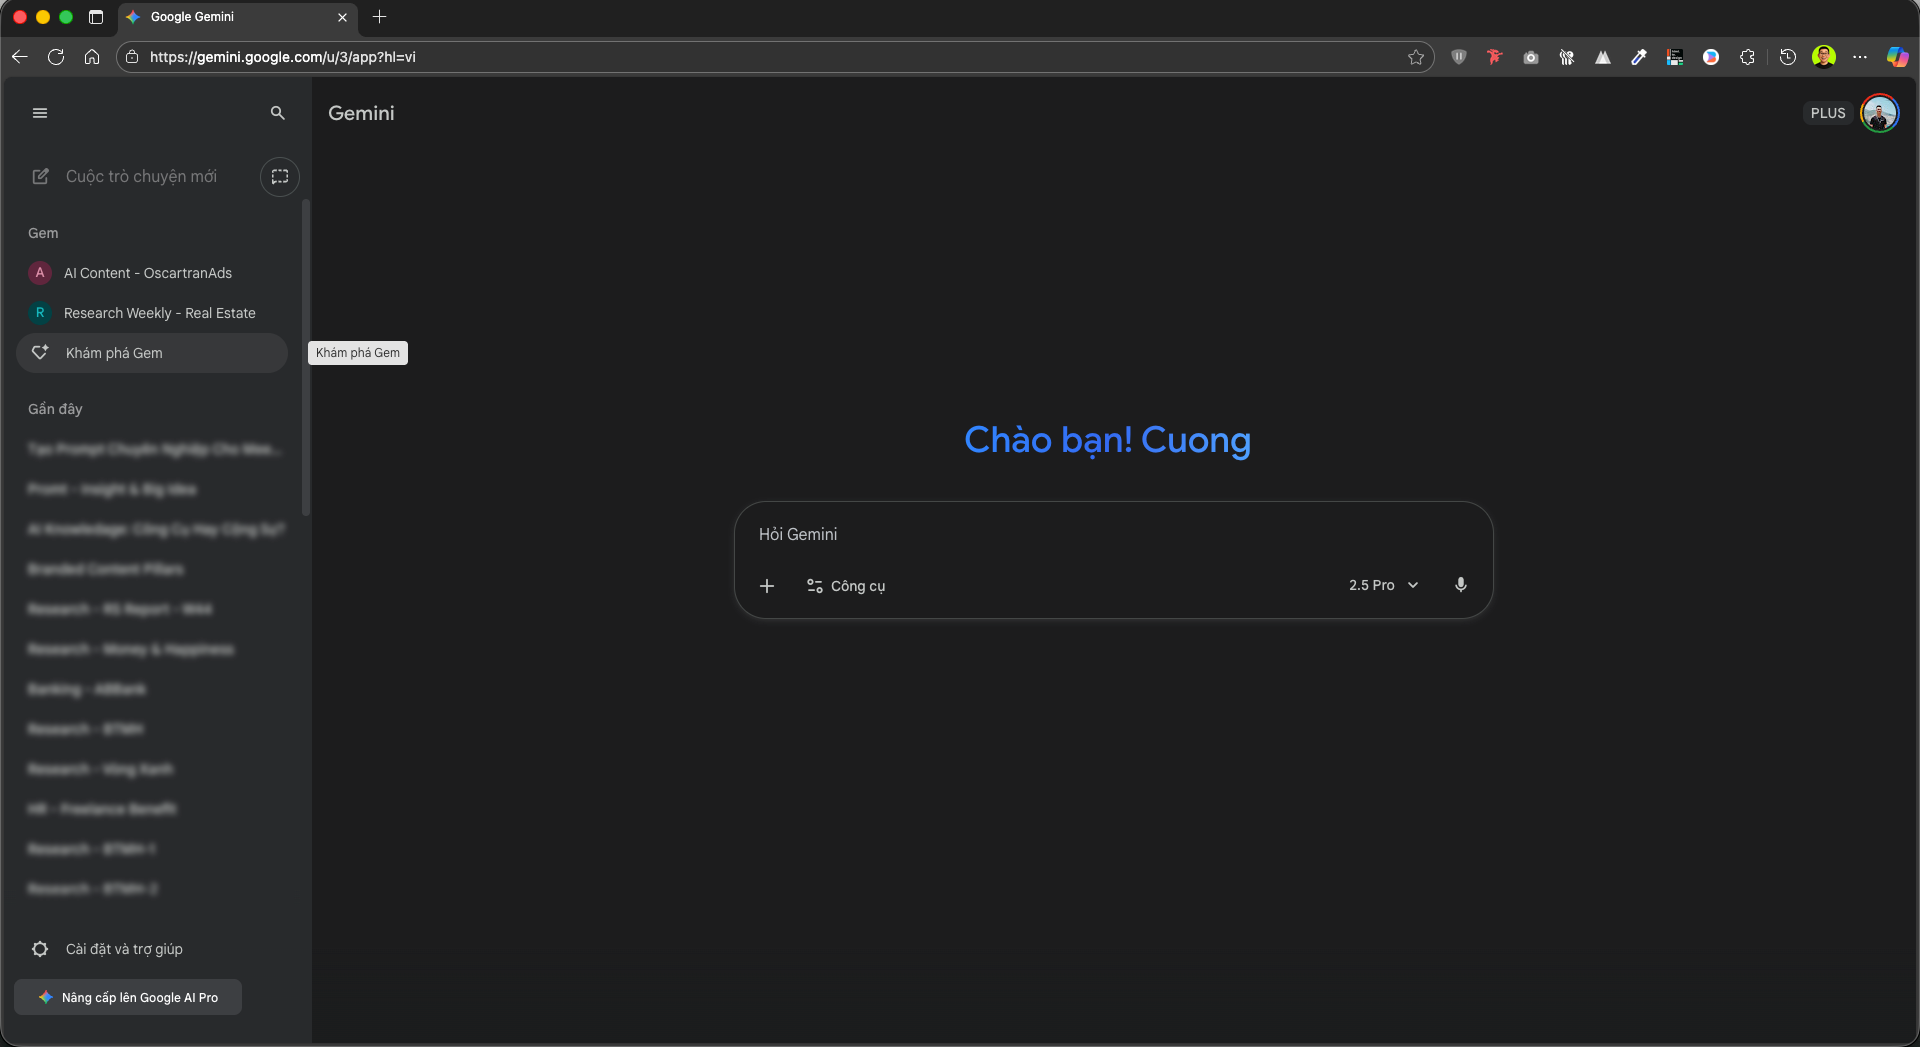Open Research Weekly - Real Estate gem
Viewport: 1920px width, 1047px height.
(x=159, y=313)
